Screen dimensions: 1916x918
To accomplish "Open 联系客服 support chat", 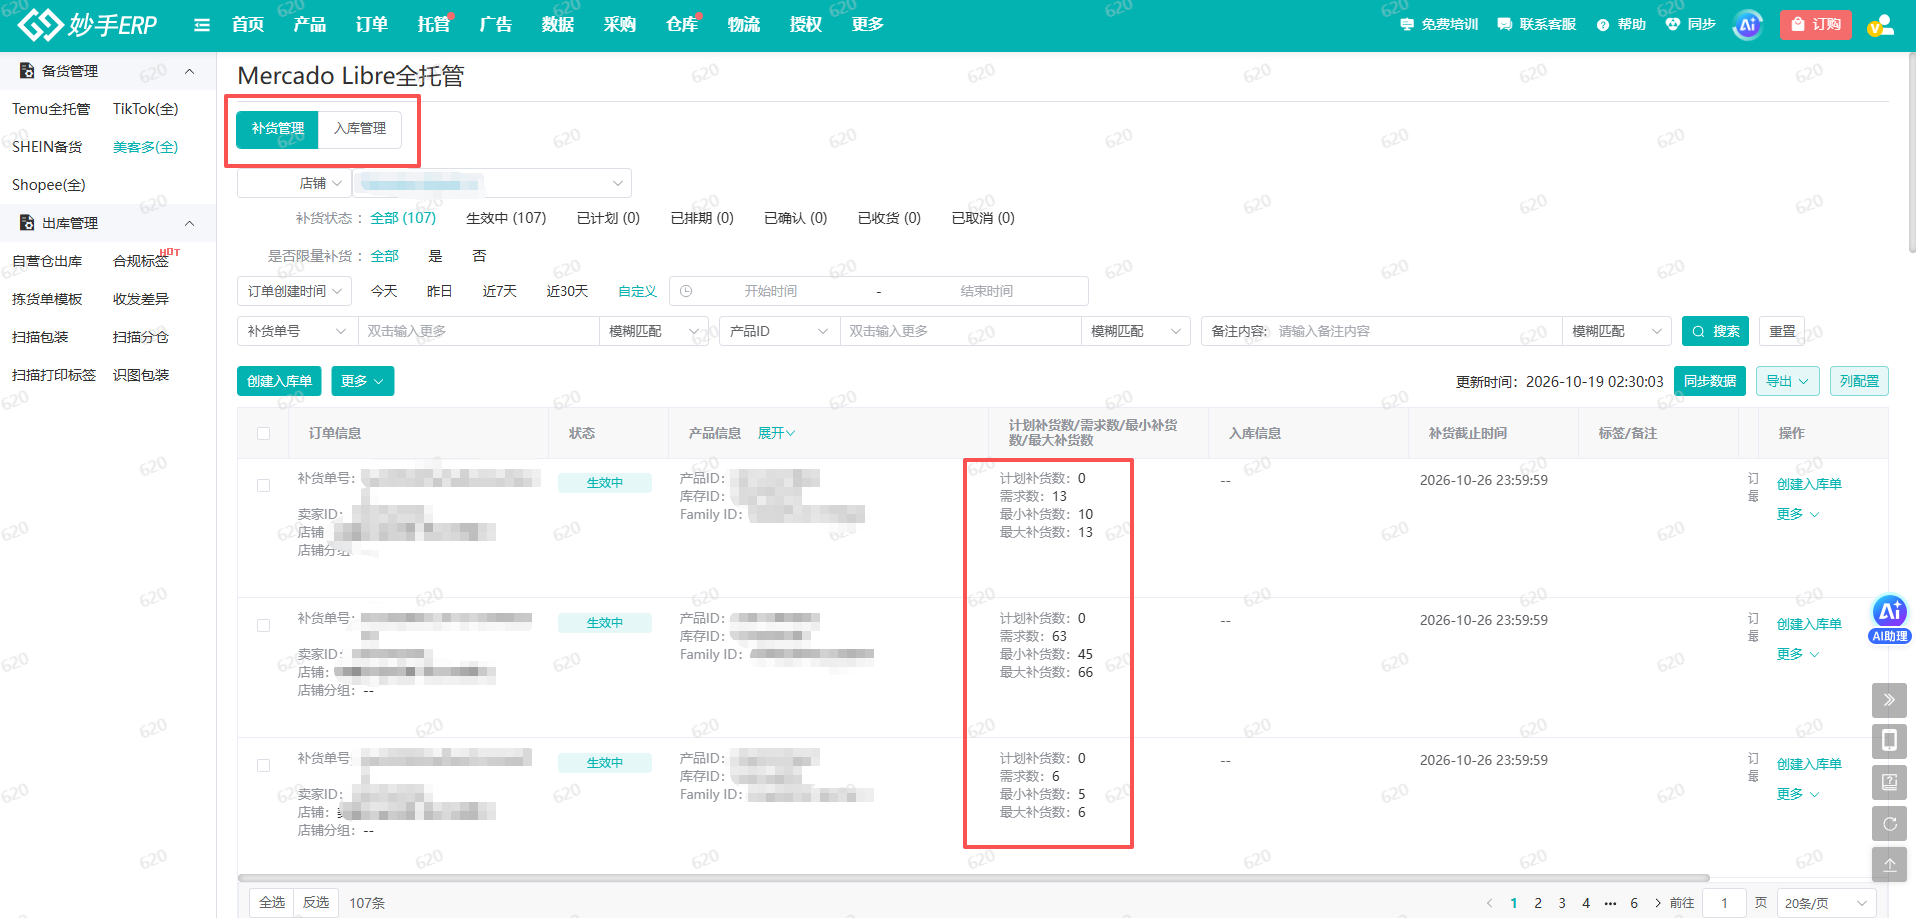I will 1537,24.
